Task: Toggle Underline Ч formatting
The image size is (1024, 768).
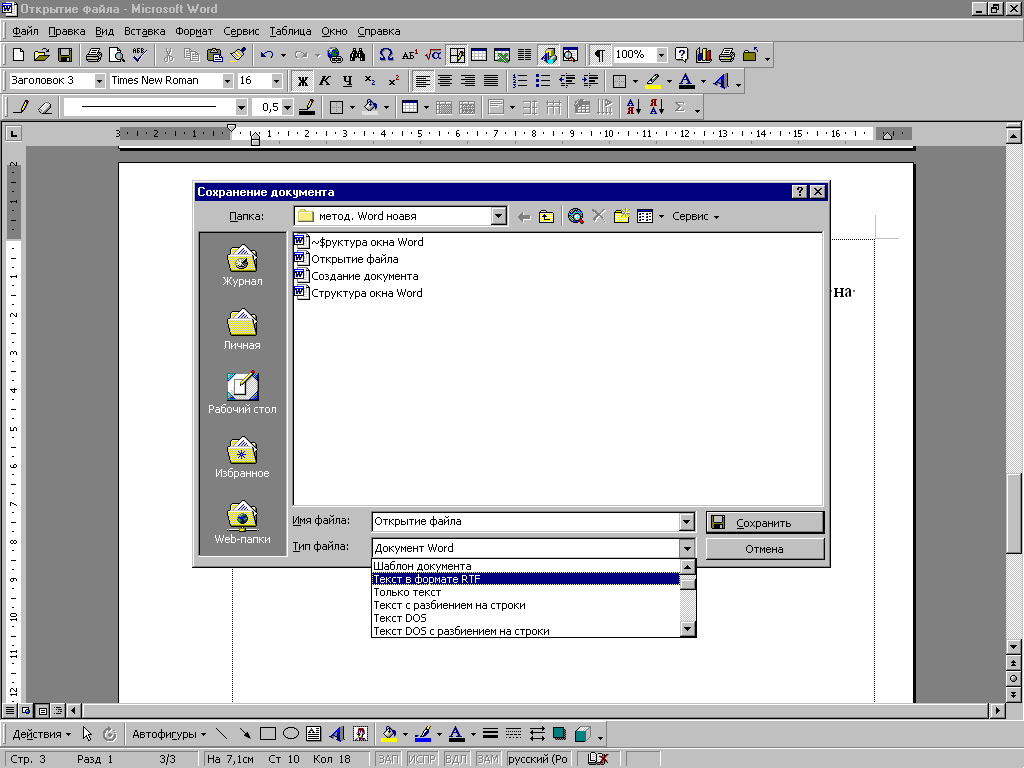Action: coord(347,81)
